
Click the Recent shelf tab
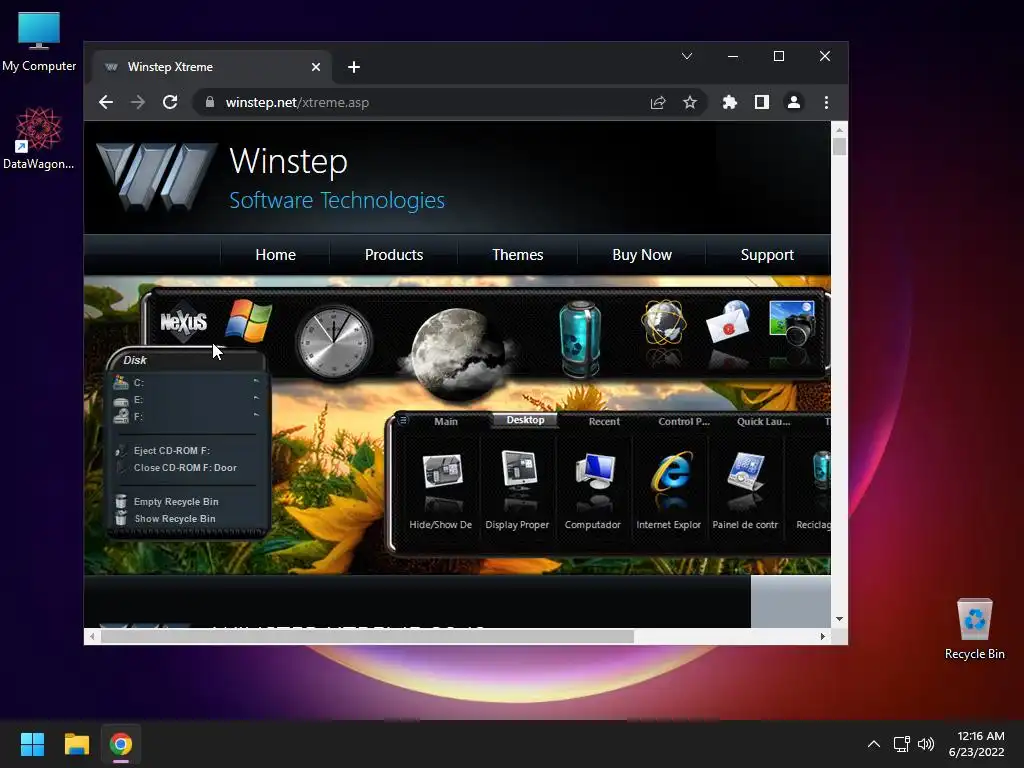click(604, 421)
